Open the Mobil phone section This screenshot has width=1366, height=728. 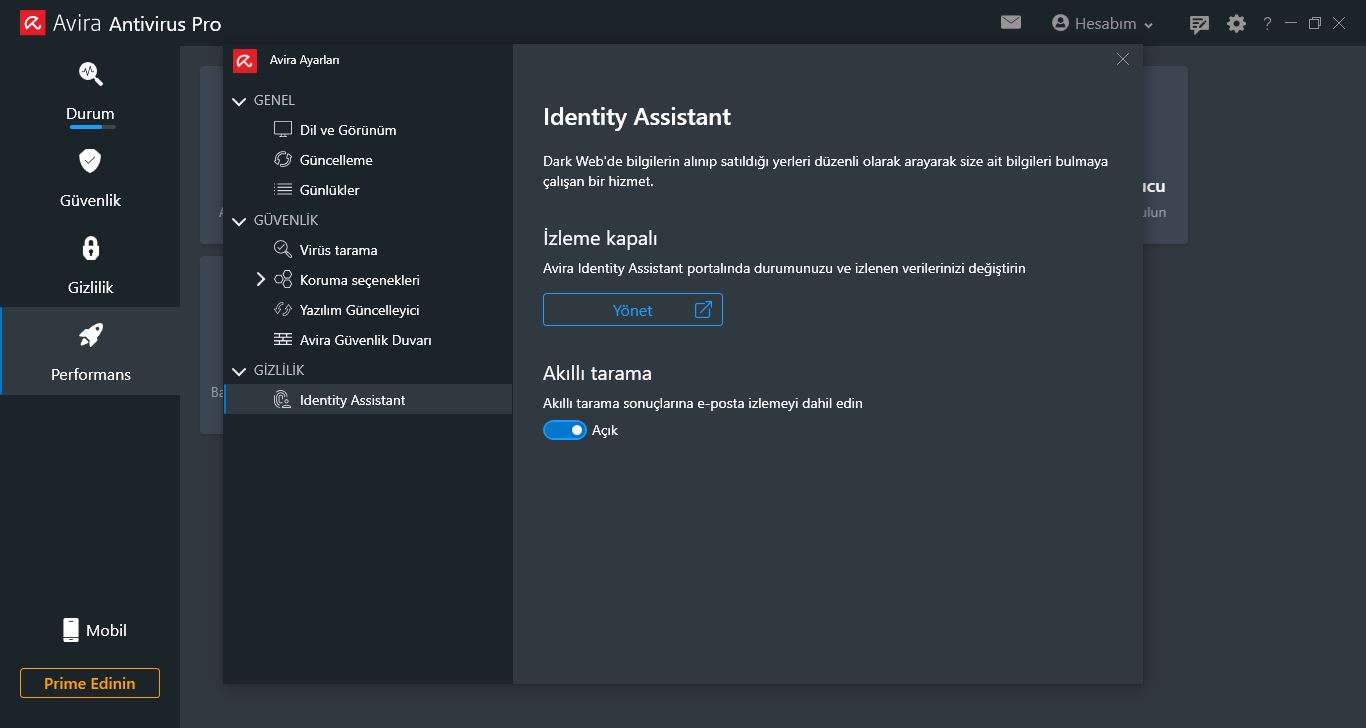[x=94, y=630]
